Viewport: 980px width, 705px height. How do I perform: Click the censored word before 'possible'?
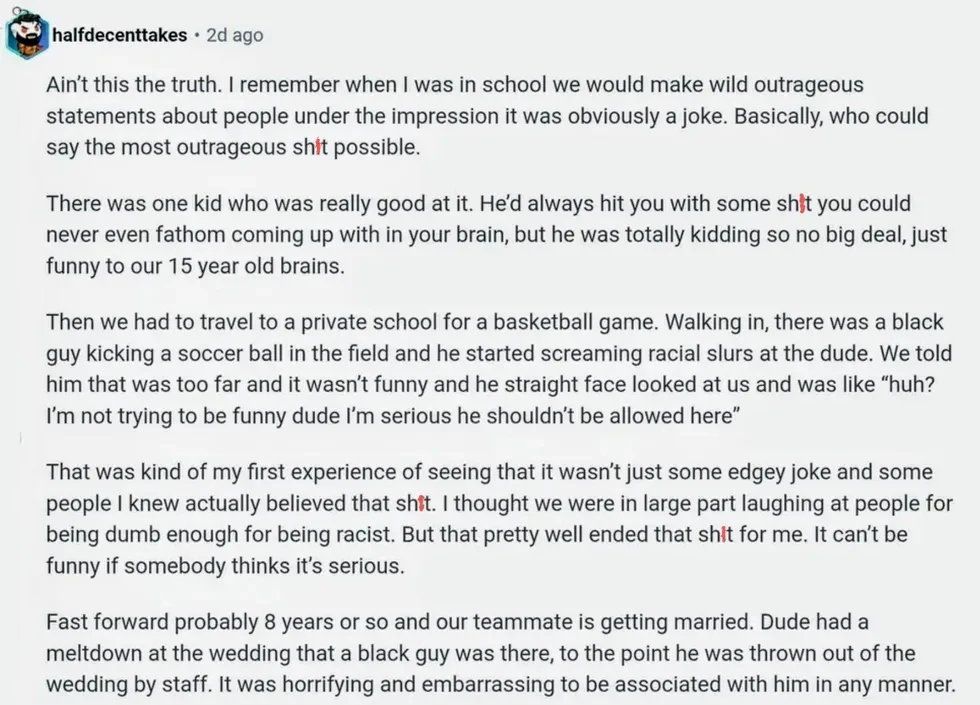[310, 148]
